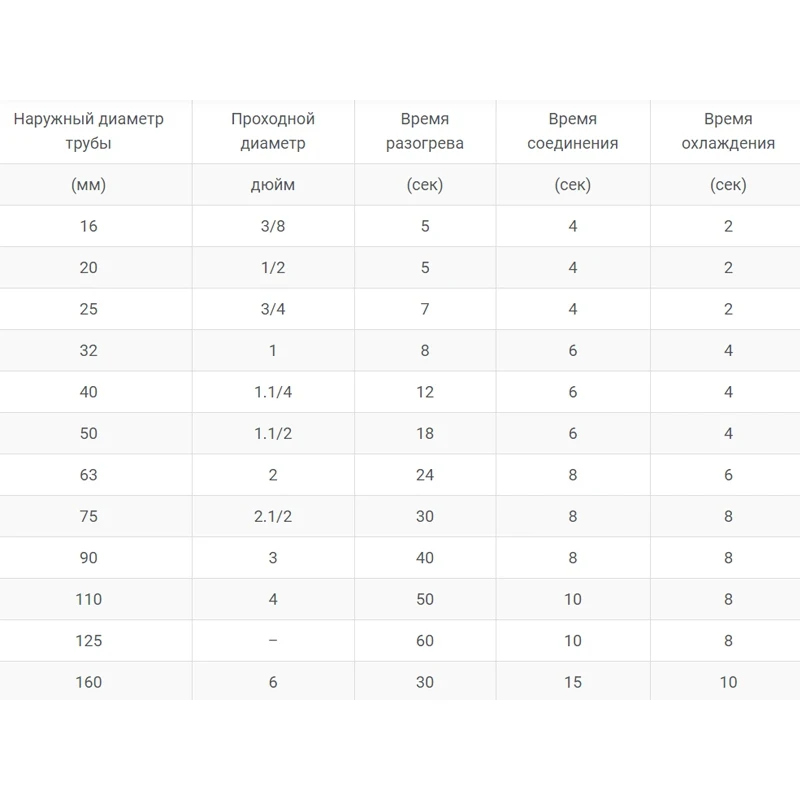Select the 1/2 inch diameter cell

point(273,268)
